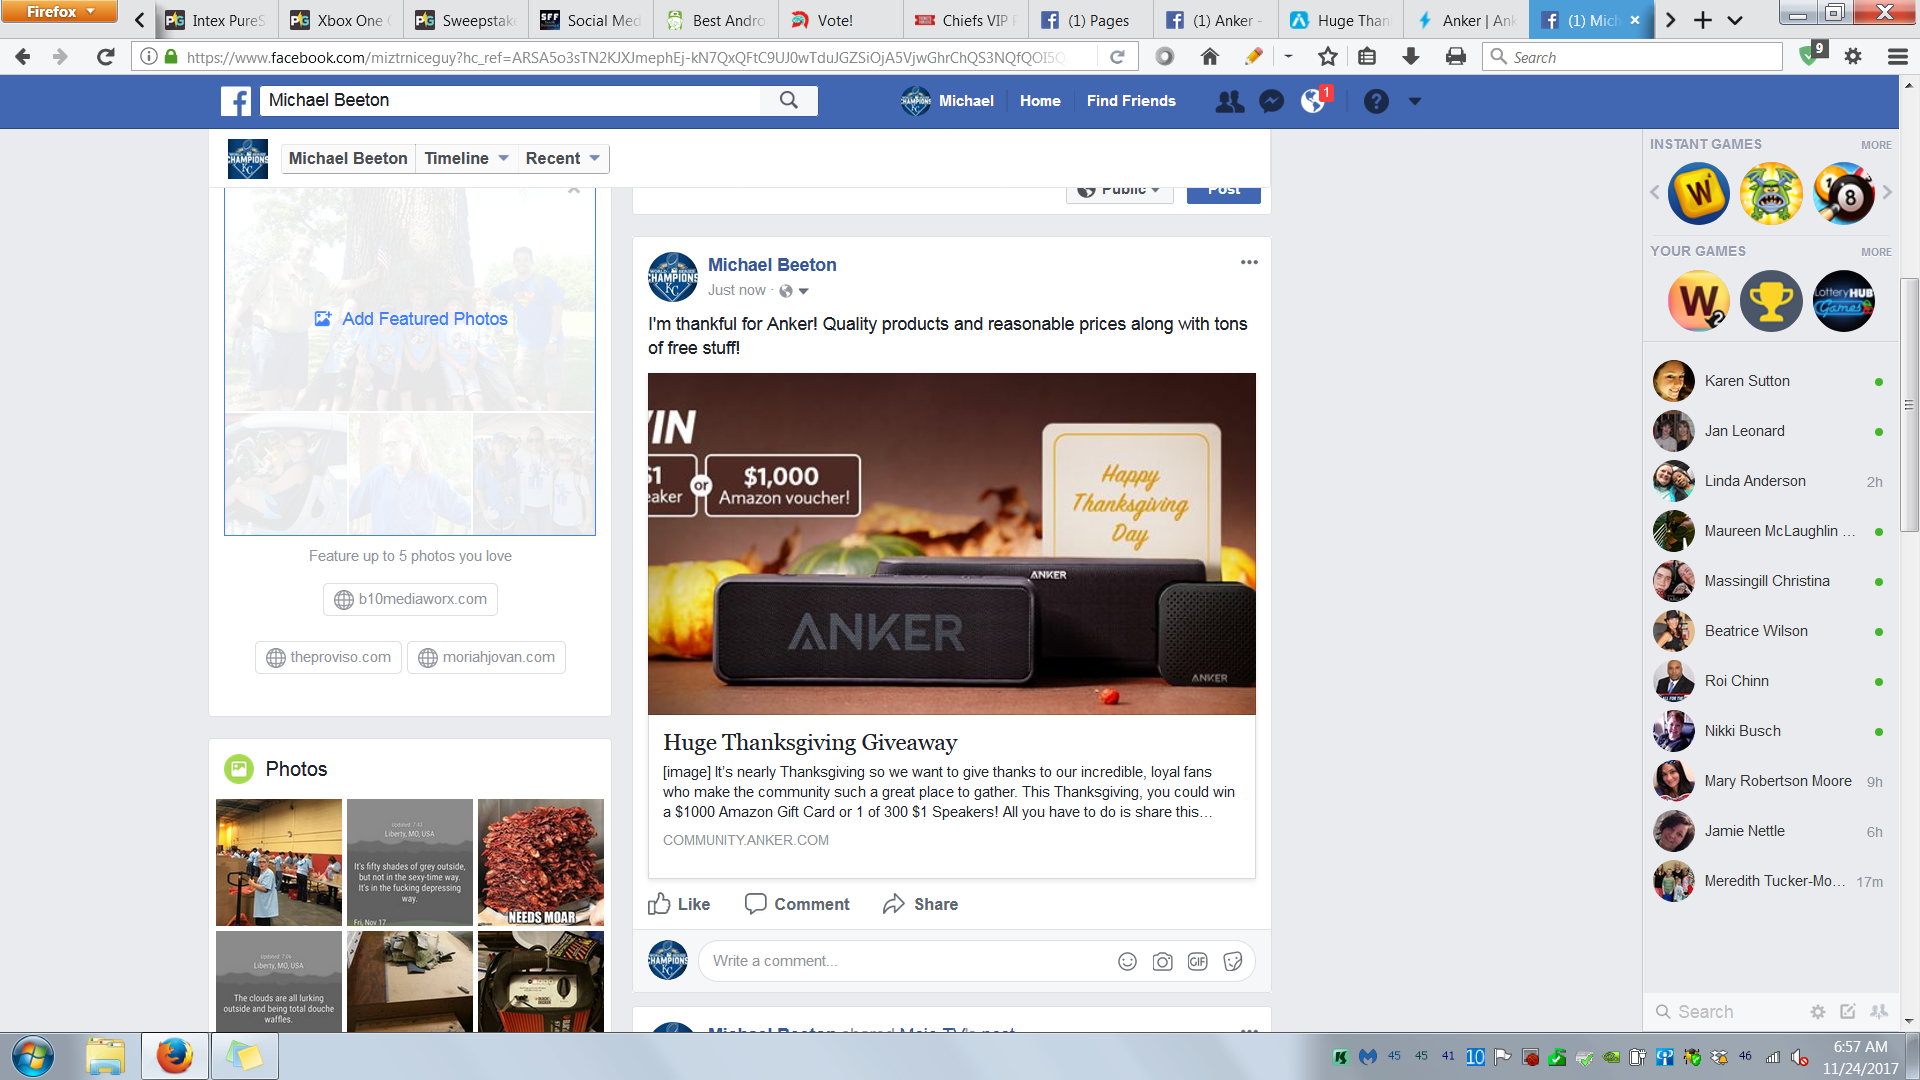Image resolution: width=1920 pixels, height=1080 pixels.
Task: Open theproviso.com link
Action: 328,657
